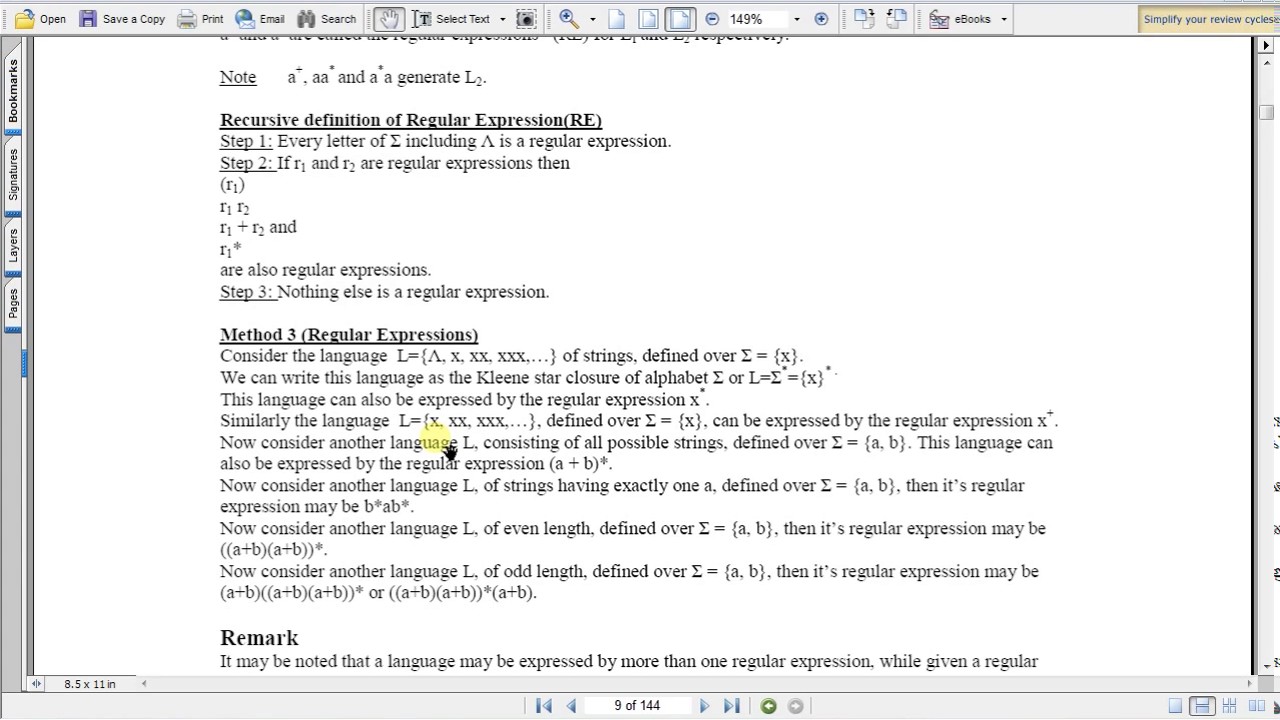Open the Bookmarks side panel tab

(x=13, y=91)
